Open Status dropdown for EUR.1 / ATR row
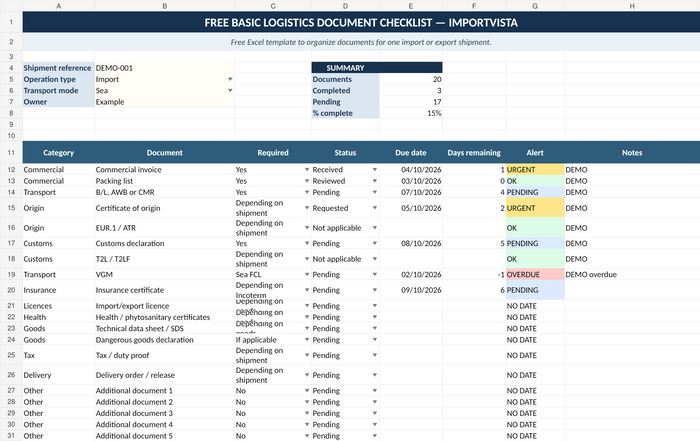The width and height of the screenshot is (700, 441). [x=375, y=228]
